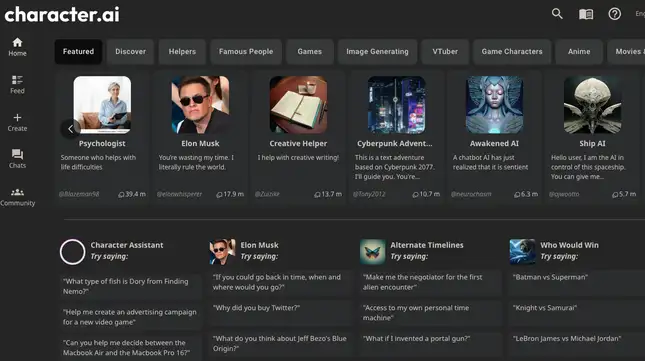The image size is (645, 361).
Task: Open the Community sidebar icon
Action: (x=17, y=197)
